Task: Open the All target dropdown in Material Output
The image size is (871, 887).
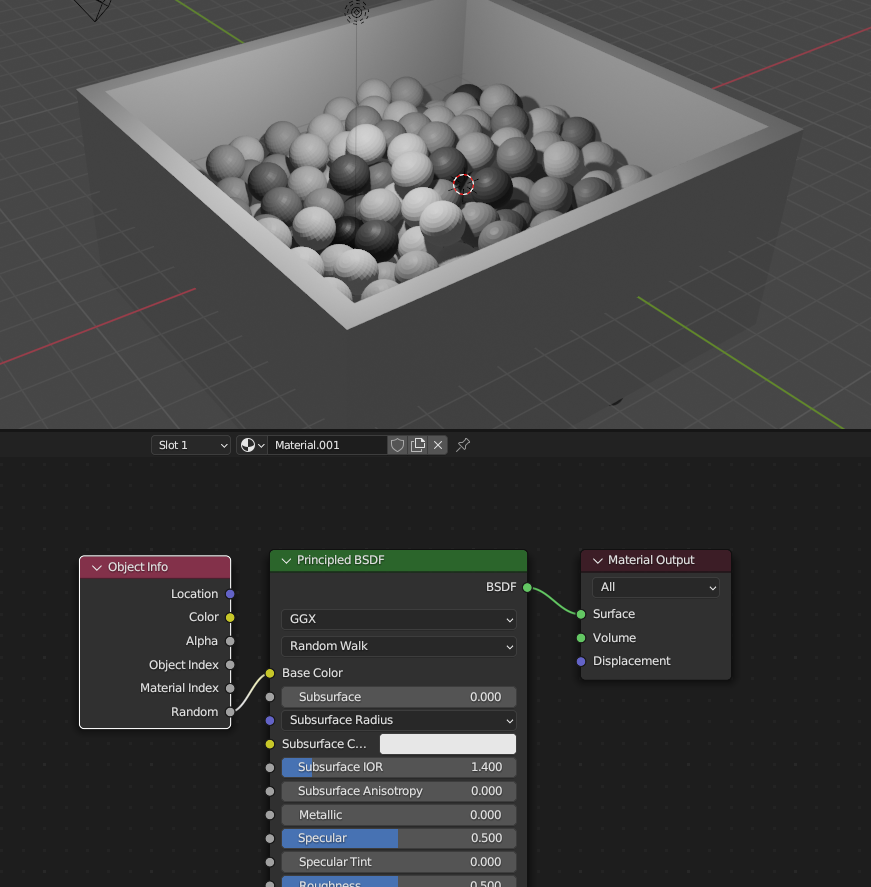Action: [656, 588]
